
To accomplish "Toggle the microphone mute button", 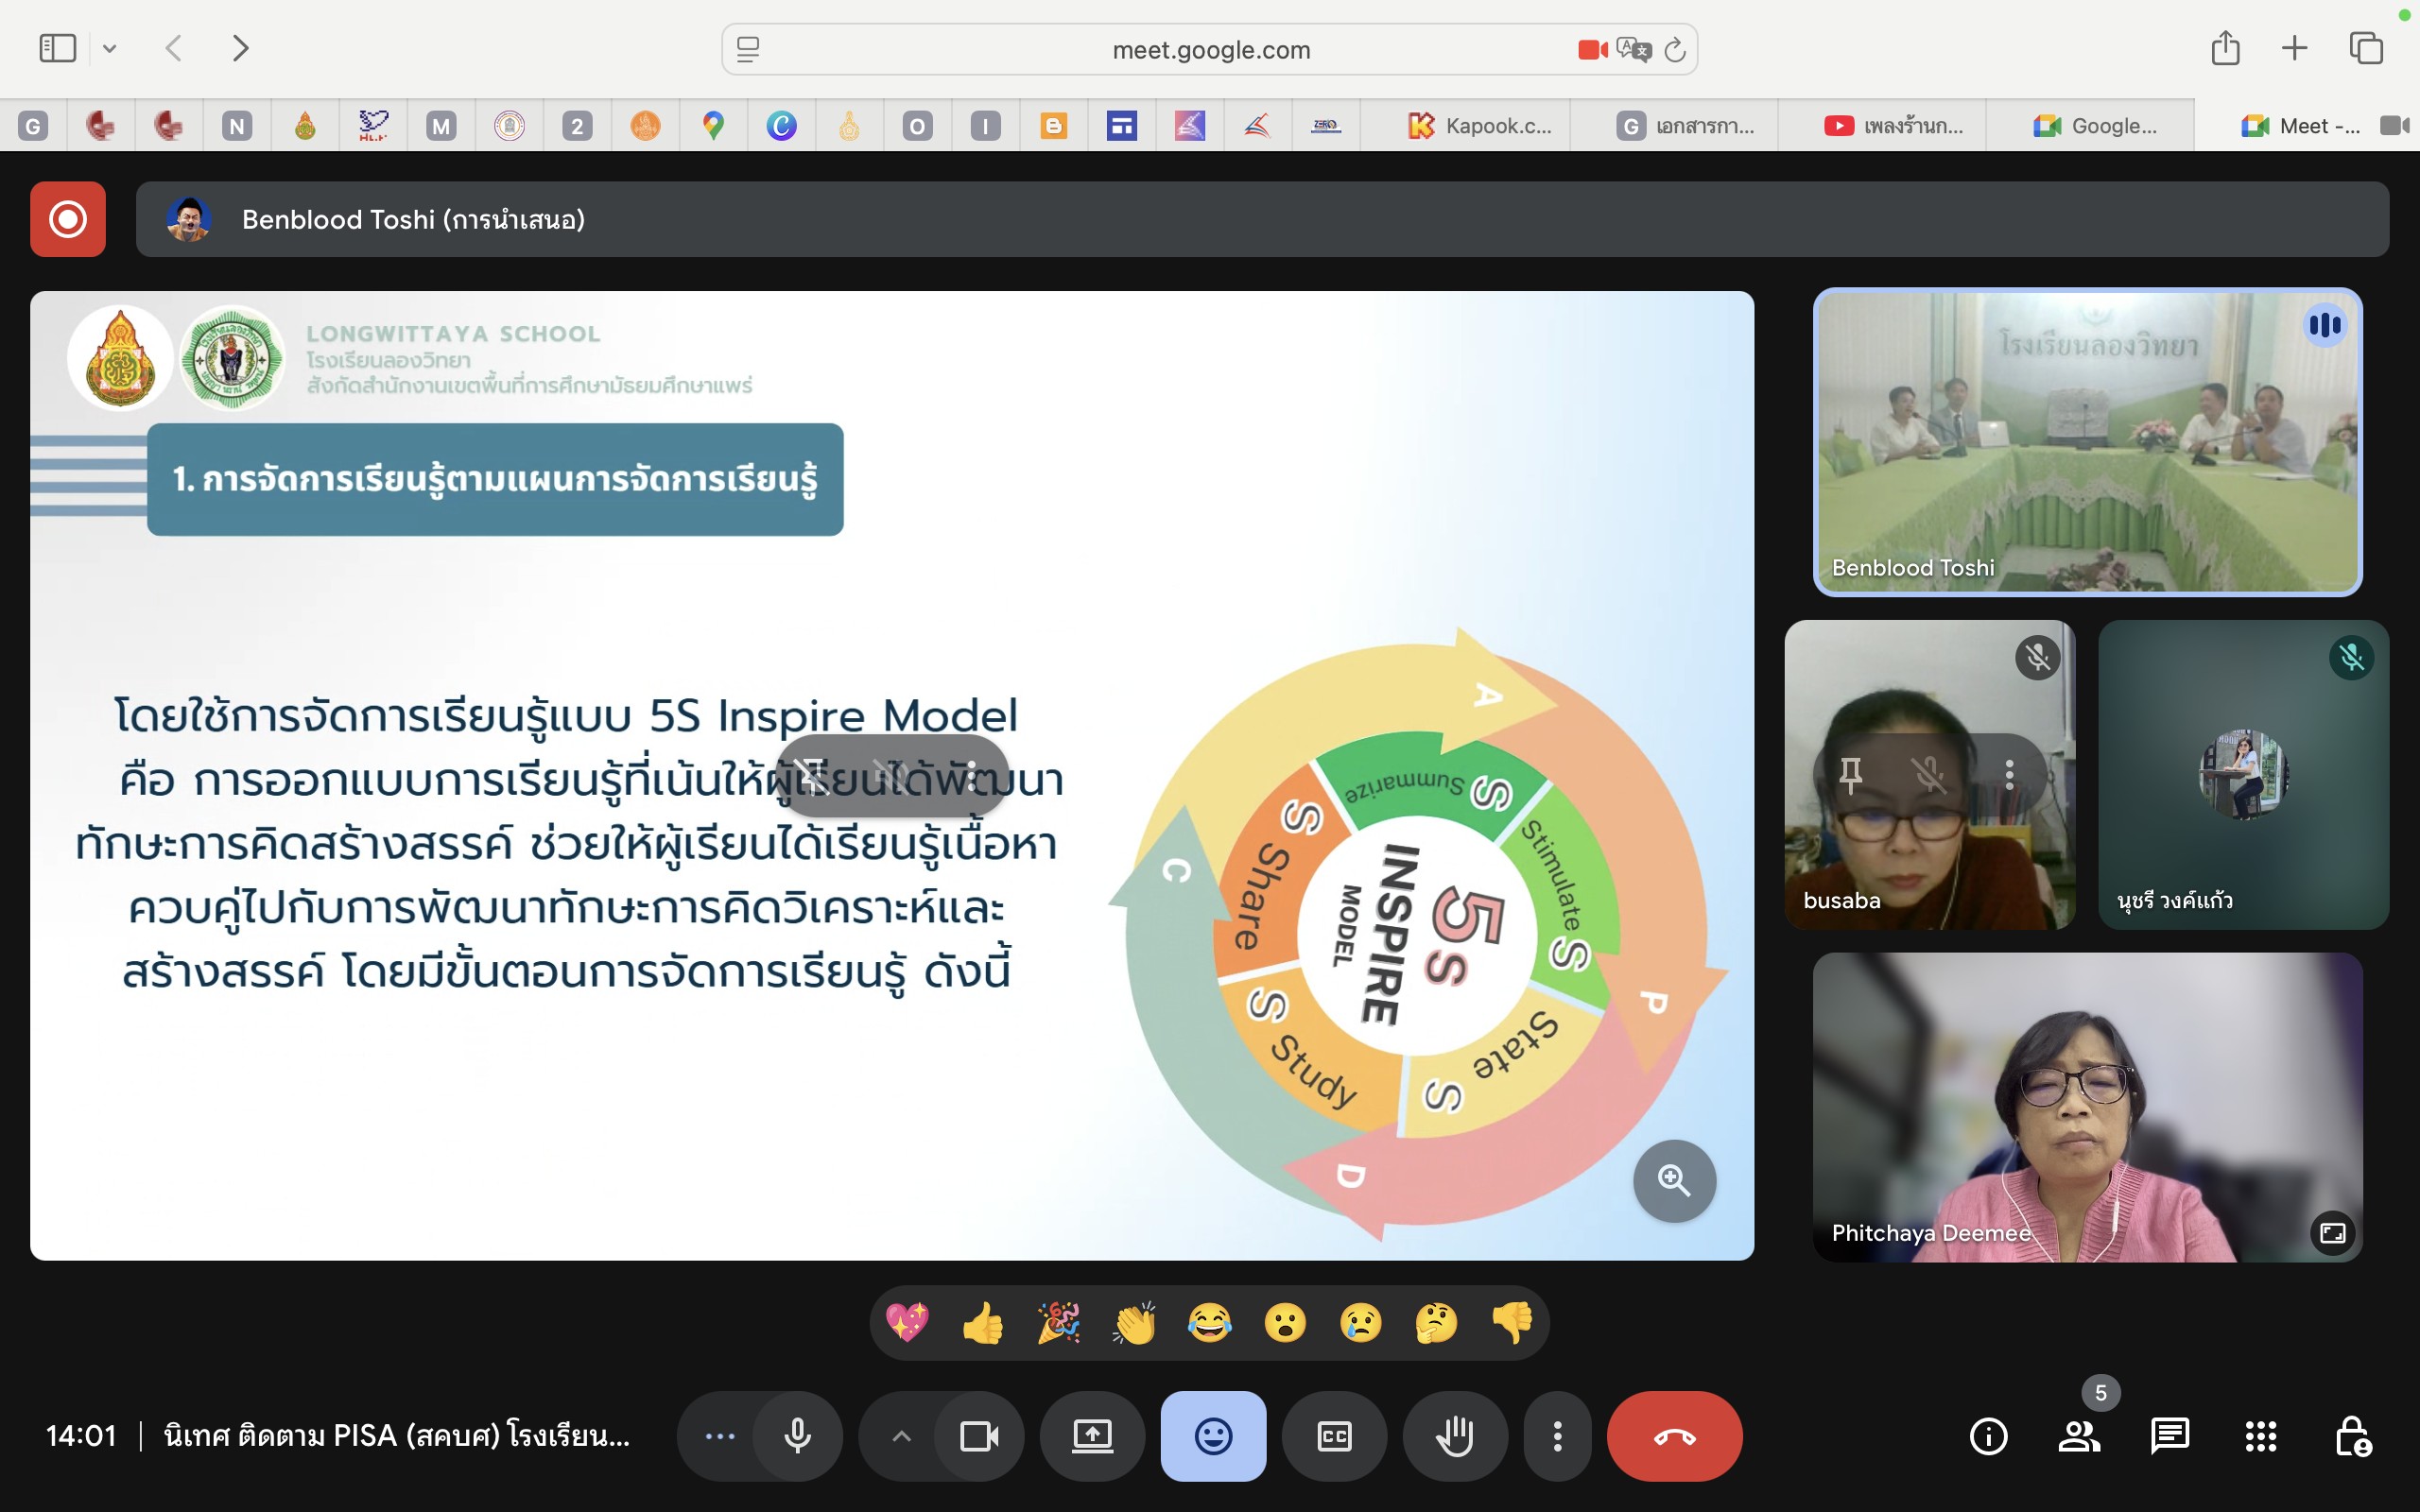I will click(797, 1437).
